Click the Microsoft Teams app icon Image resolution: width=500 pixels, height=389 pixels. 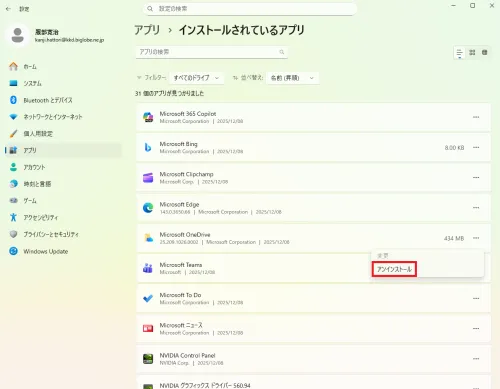pos(148,268)
